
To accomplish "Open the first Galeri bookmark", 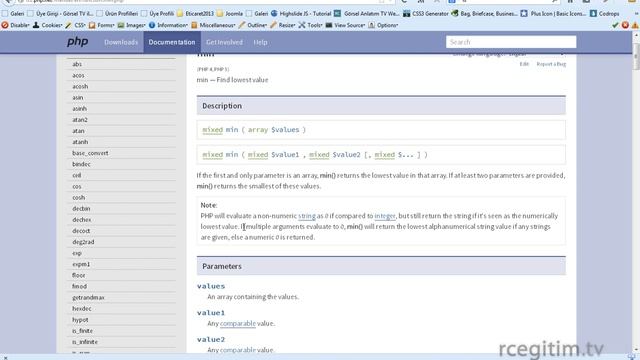I will 13,13.
